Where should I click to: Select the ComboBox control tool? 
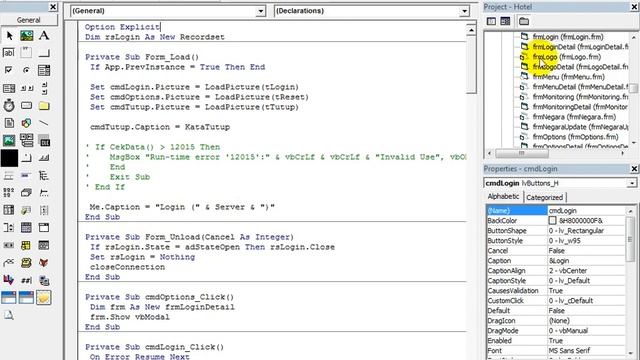tap(44, 70)
